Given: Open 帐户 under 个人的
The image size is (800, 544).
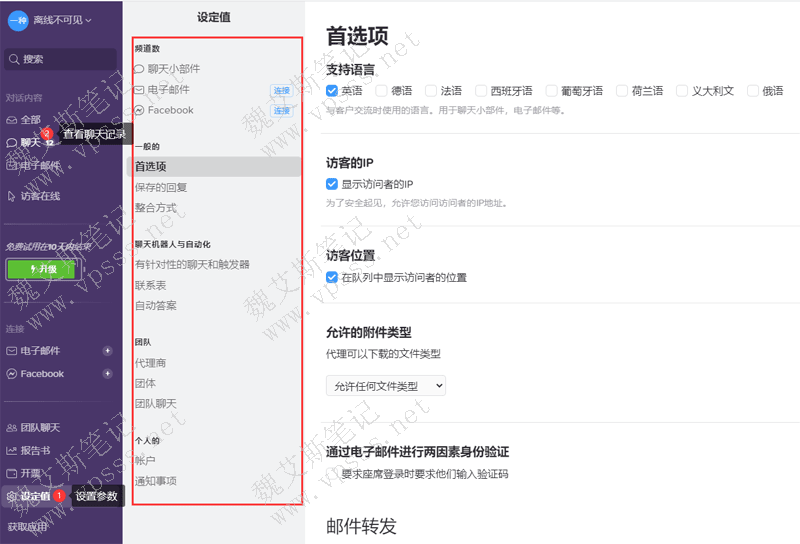Looking at the screenshot, I should (x=145, y=460).
